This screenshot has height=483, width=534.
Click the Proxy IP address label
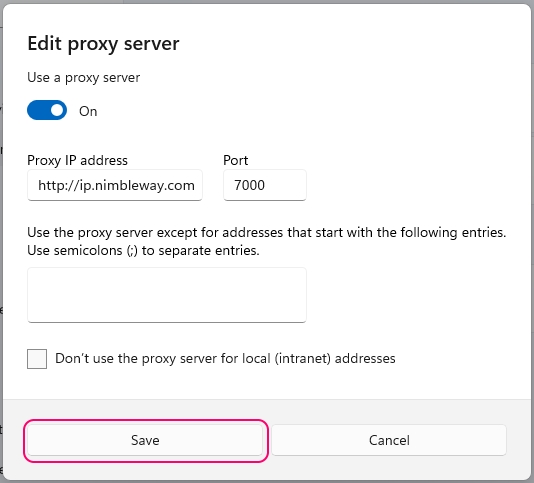77,160
